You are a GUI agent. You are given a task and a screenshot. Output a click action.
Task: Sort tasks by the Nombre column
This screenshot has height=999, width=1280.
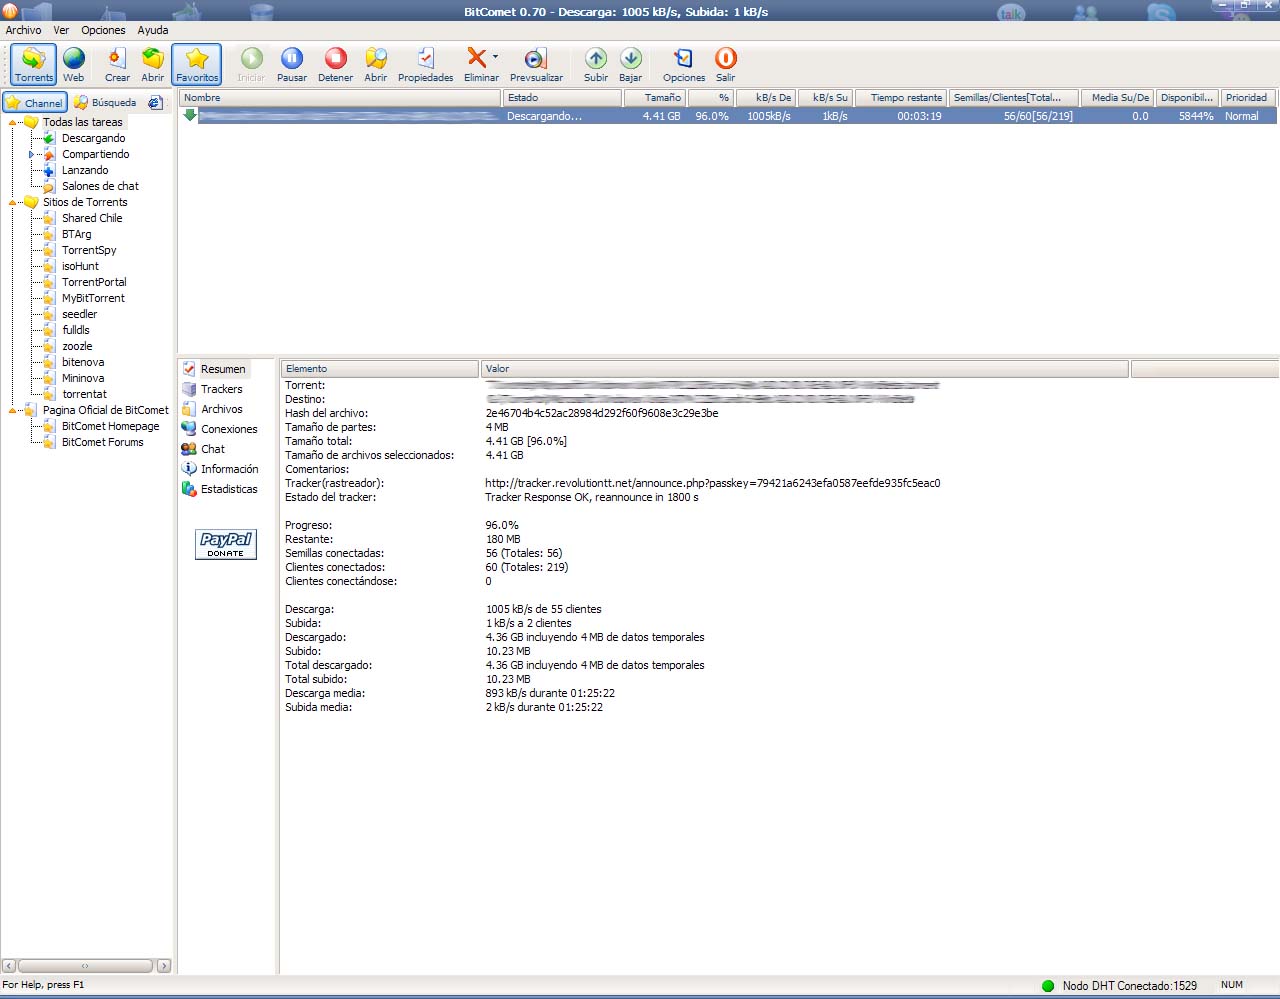tap(340, 98)
